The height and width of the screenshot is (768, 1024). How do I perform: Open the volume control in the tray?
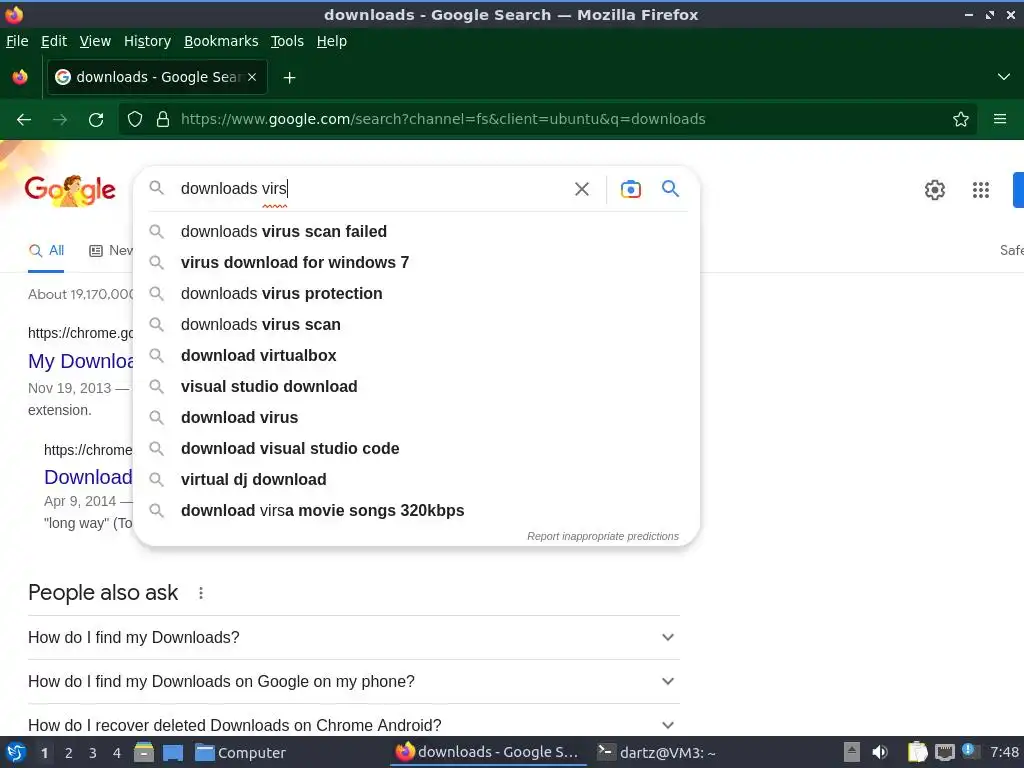880,752
